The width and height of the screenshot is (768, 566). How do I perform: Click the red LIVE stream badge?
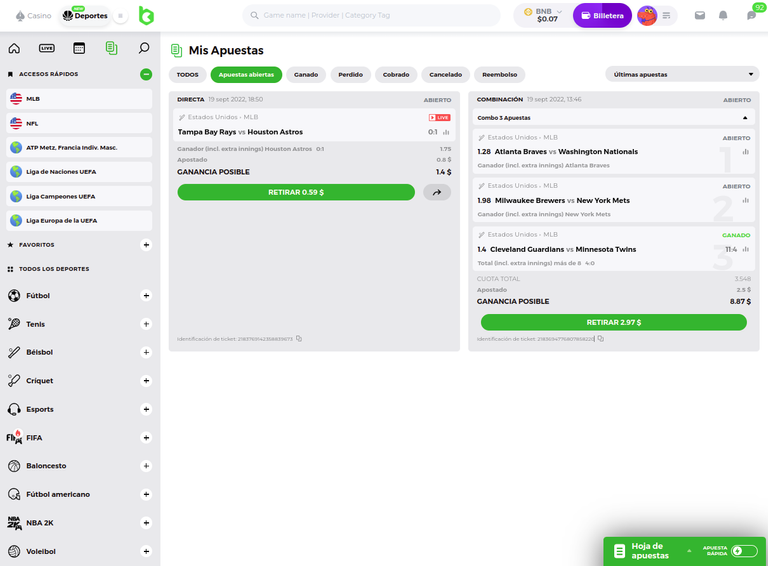(439, 118)
